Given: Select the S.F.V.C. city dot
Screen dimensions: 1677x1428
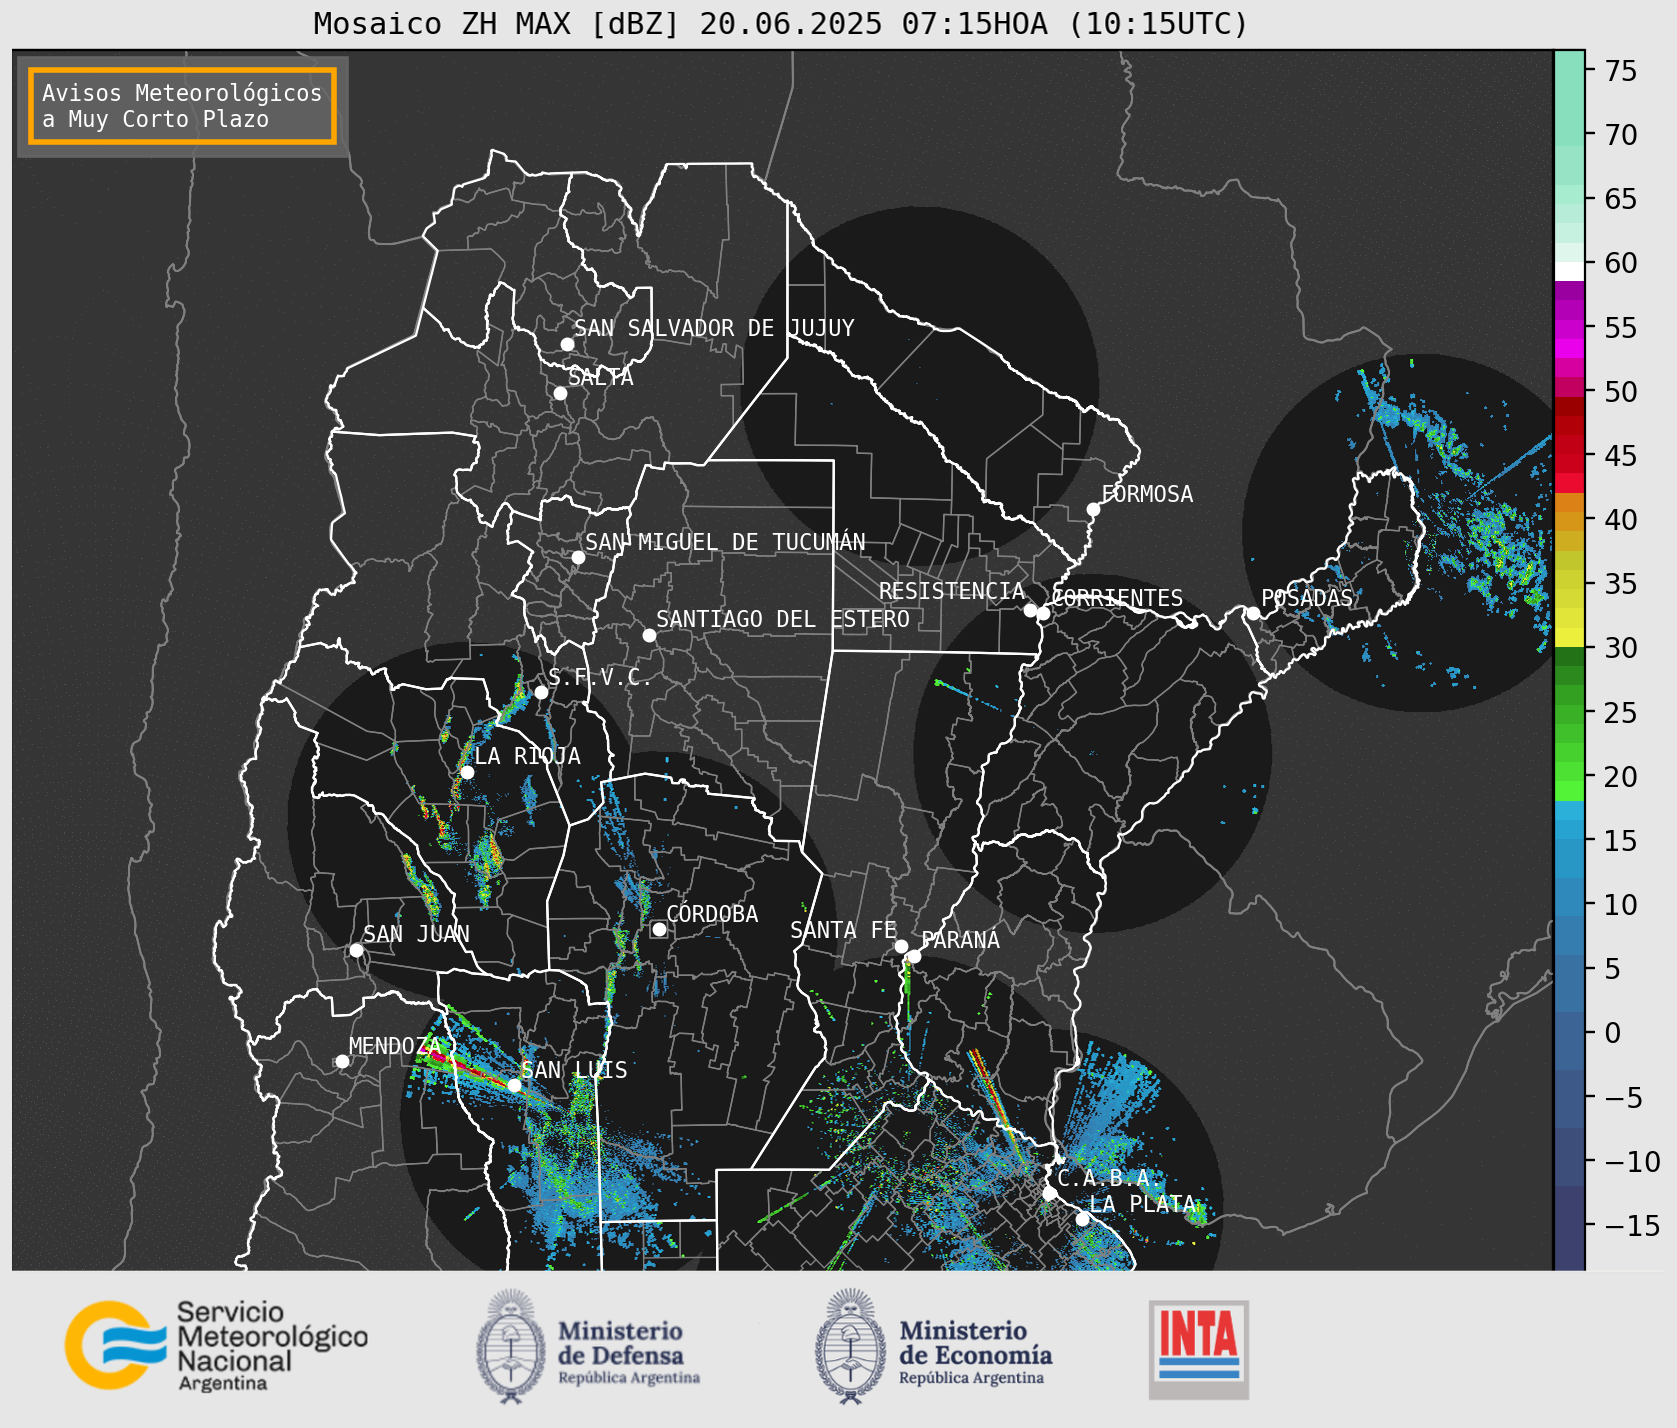Looking at the screenshot, I should [x=541, y=692].
